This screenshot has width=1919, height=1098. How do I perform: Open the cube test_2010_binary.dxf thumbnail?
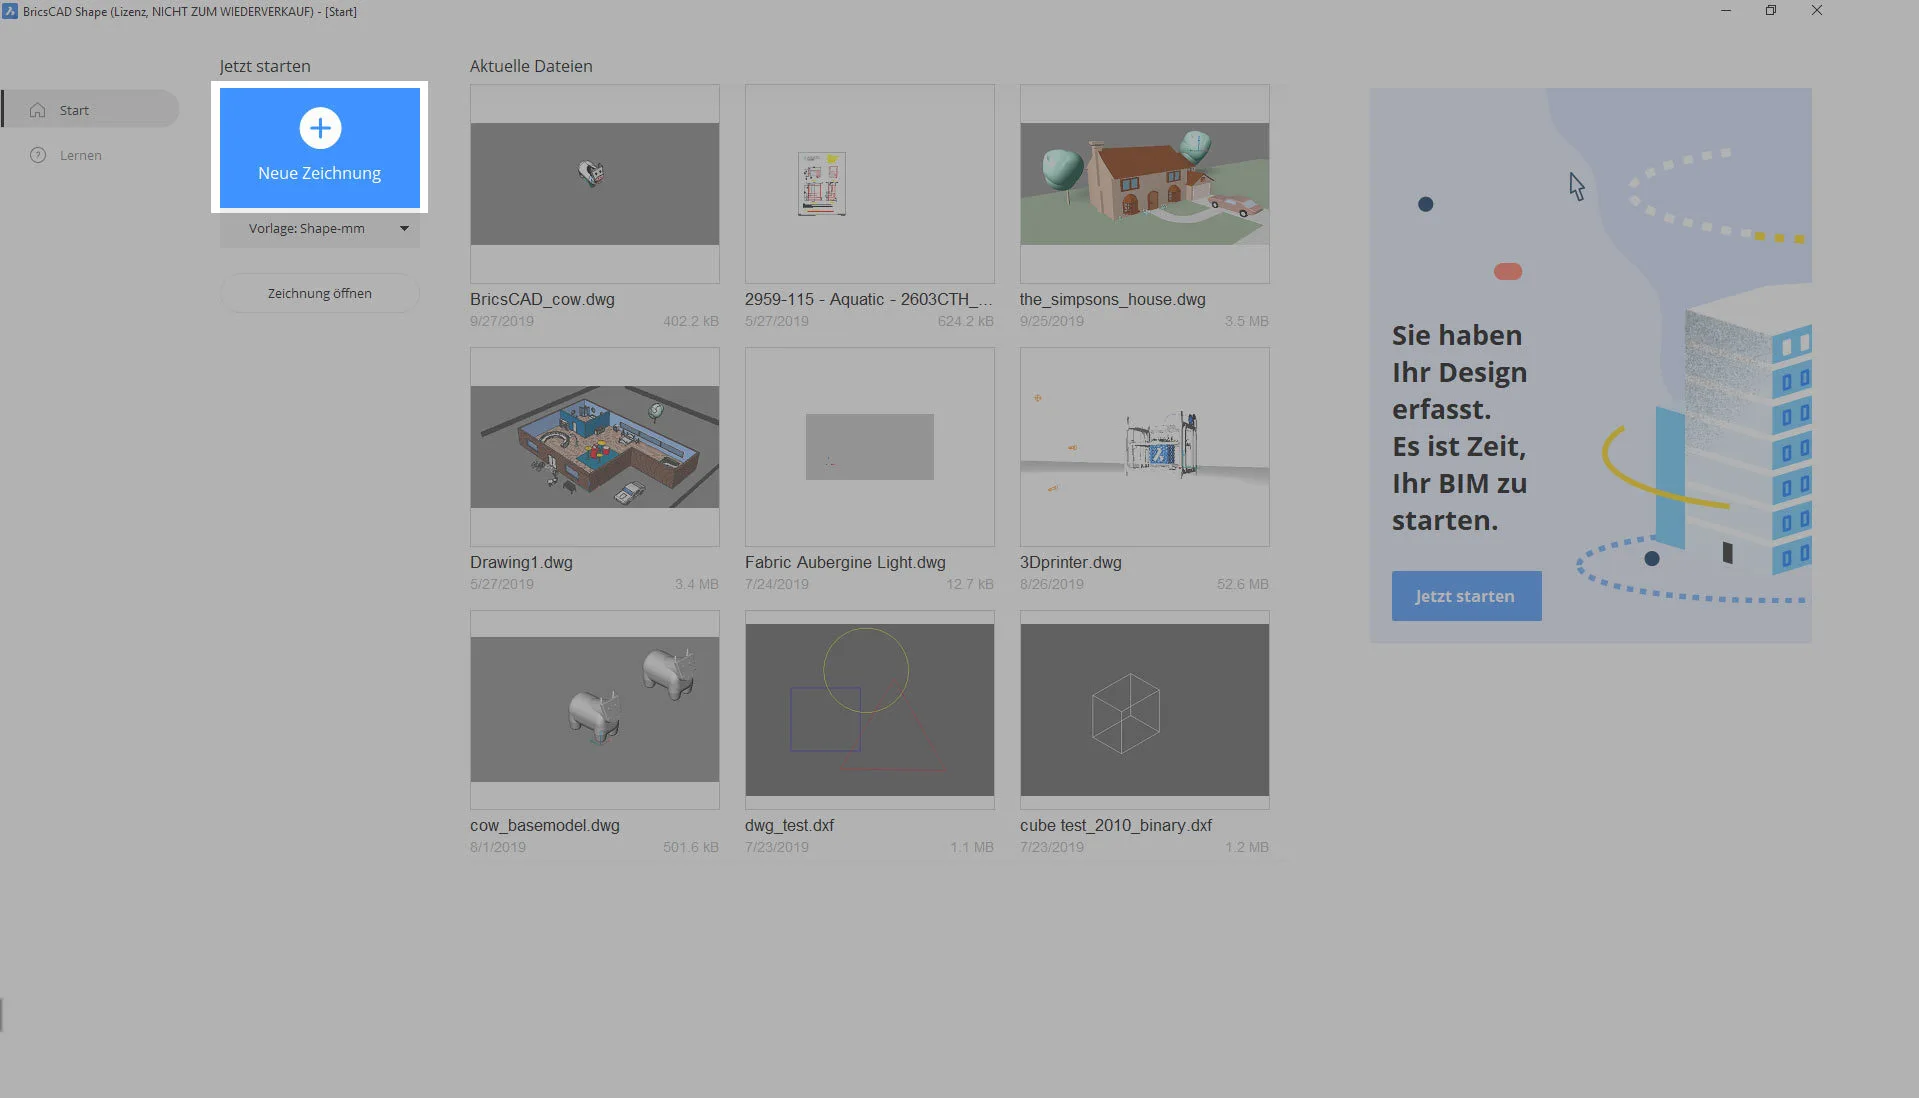click(1144, 710)
